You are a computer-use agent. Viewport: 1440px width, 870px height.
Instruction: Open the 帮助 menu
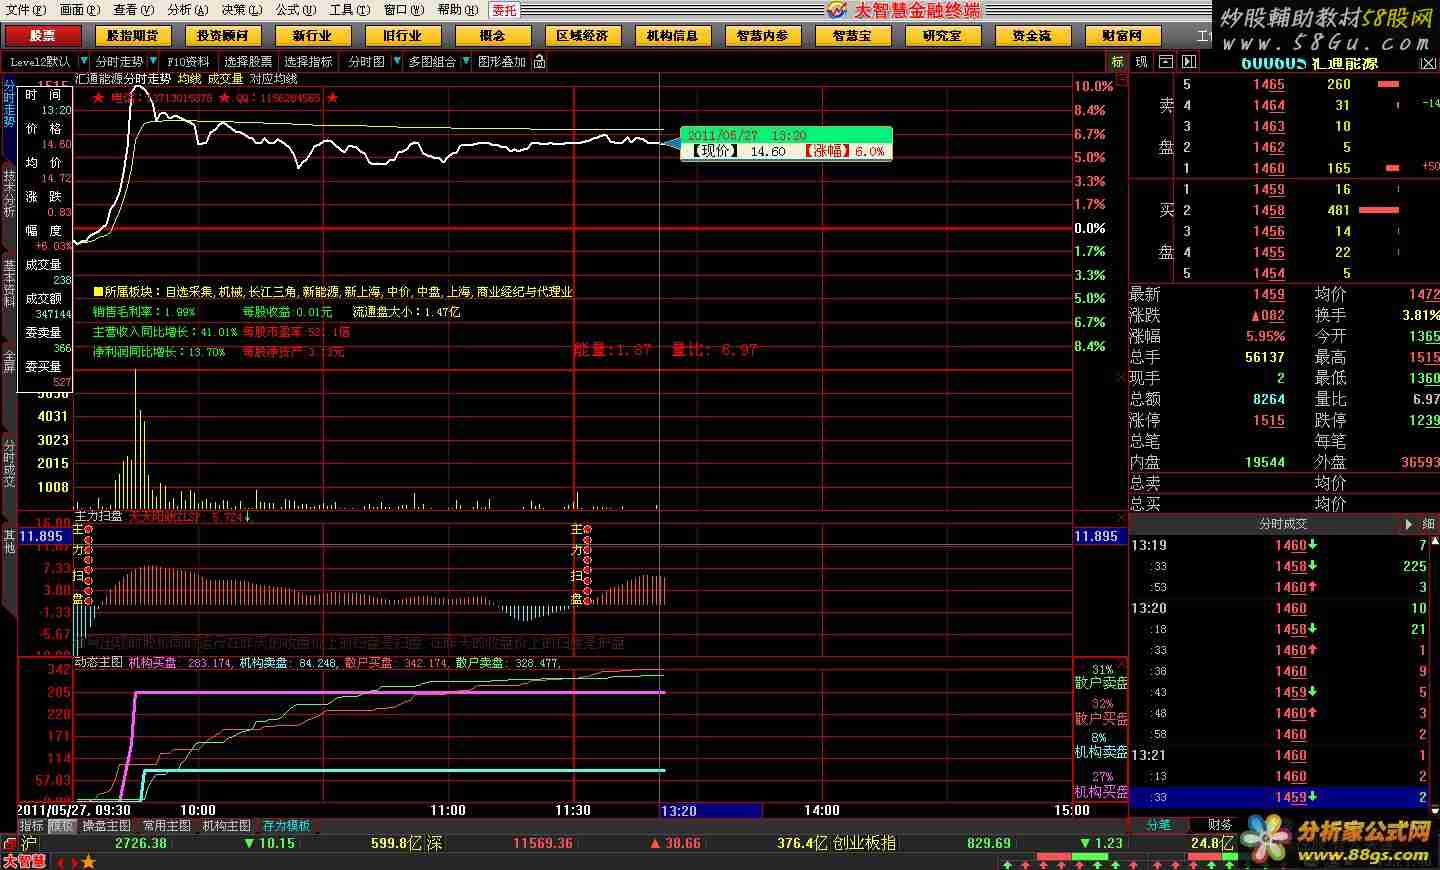(x=457, y=10)
